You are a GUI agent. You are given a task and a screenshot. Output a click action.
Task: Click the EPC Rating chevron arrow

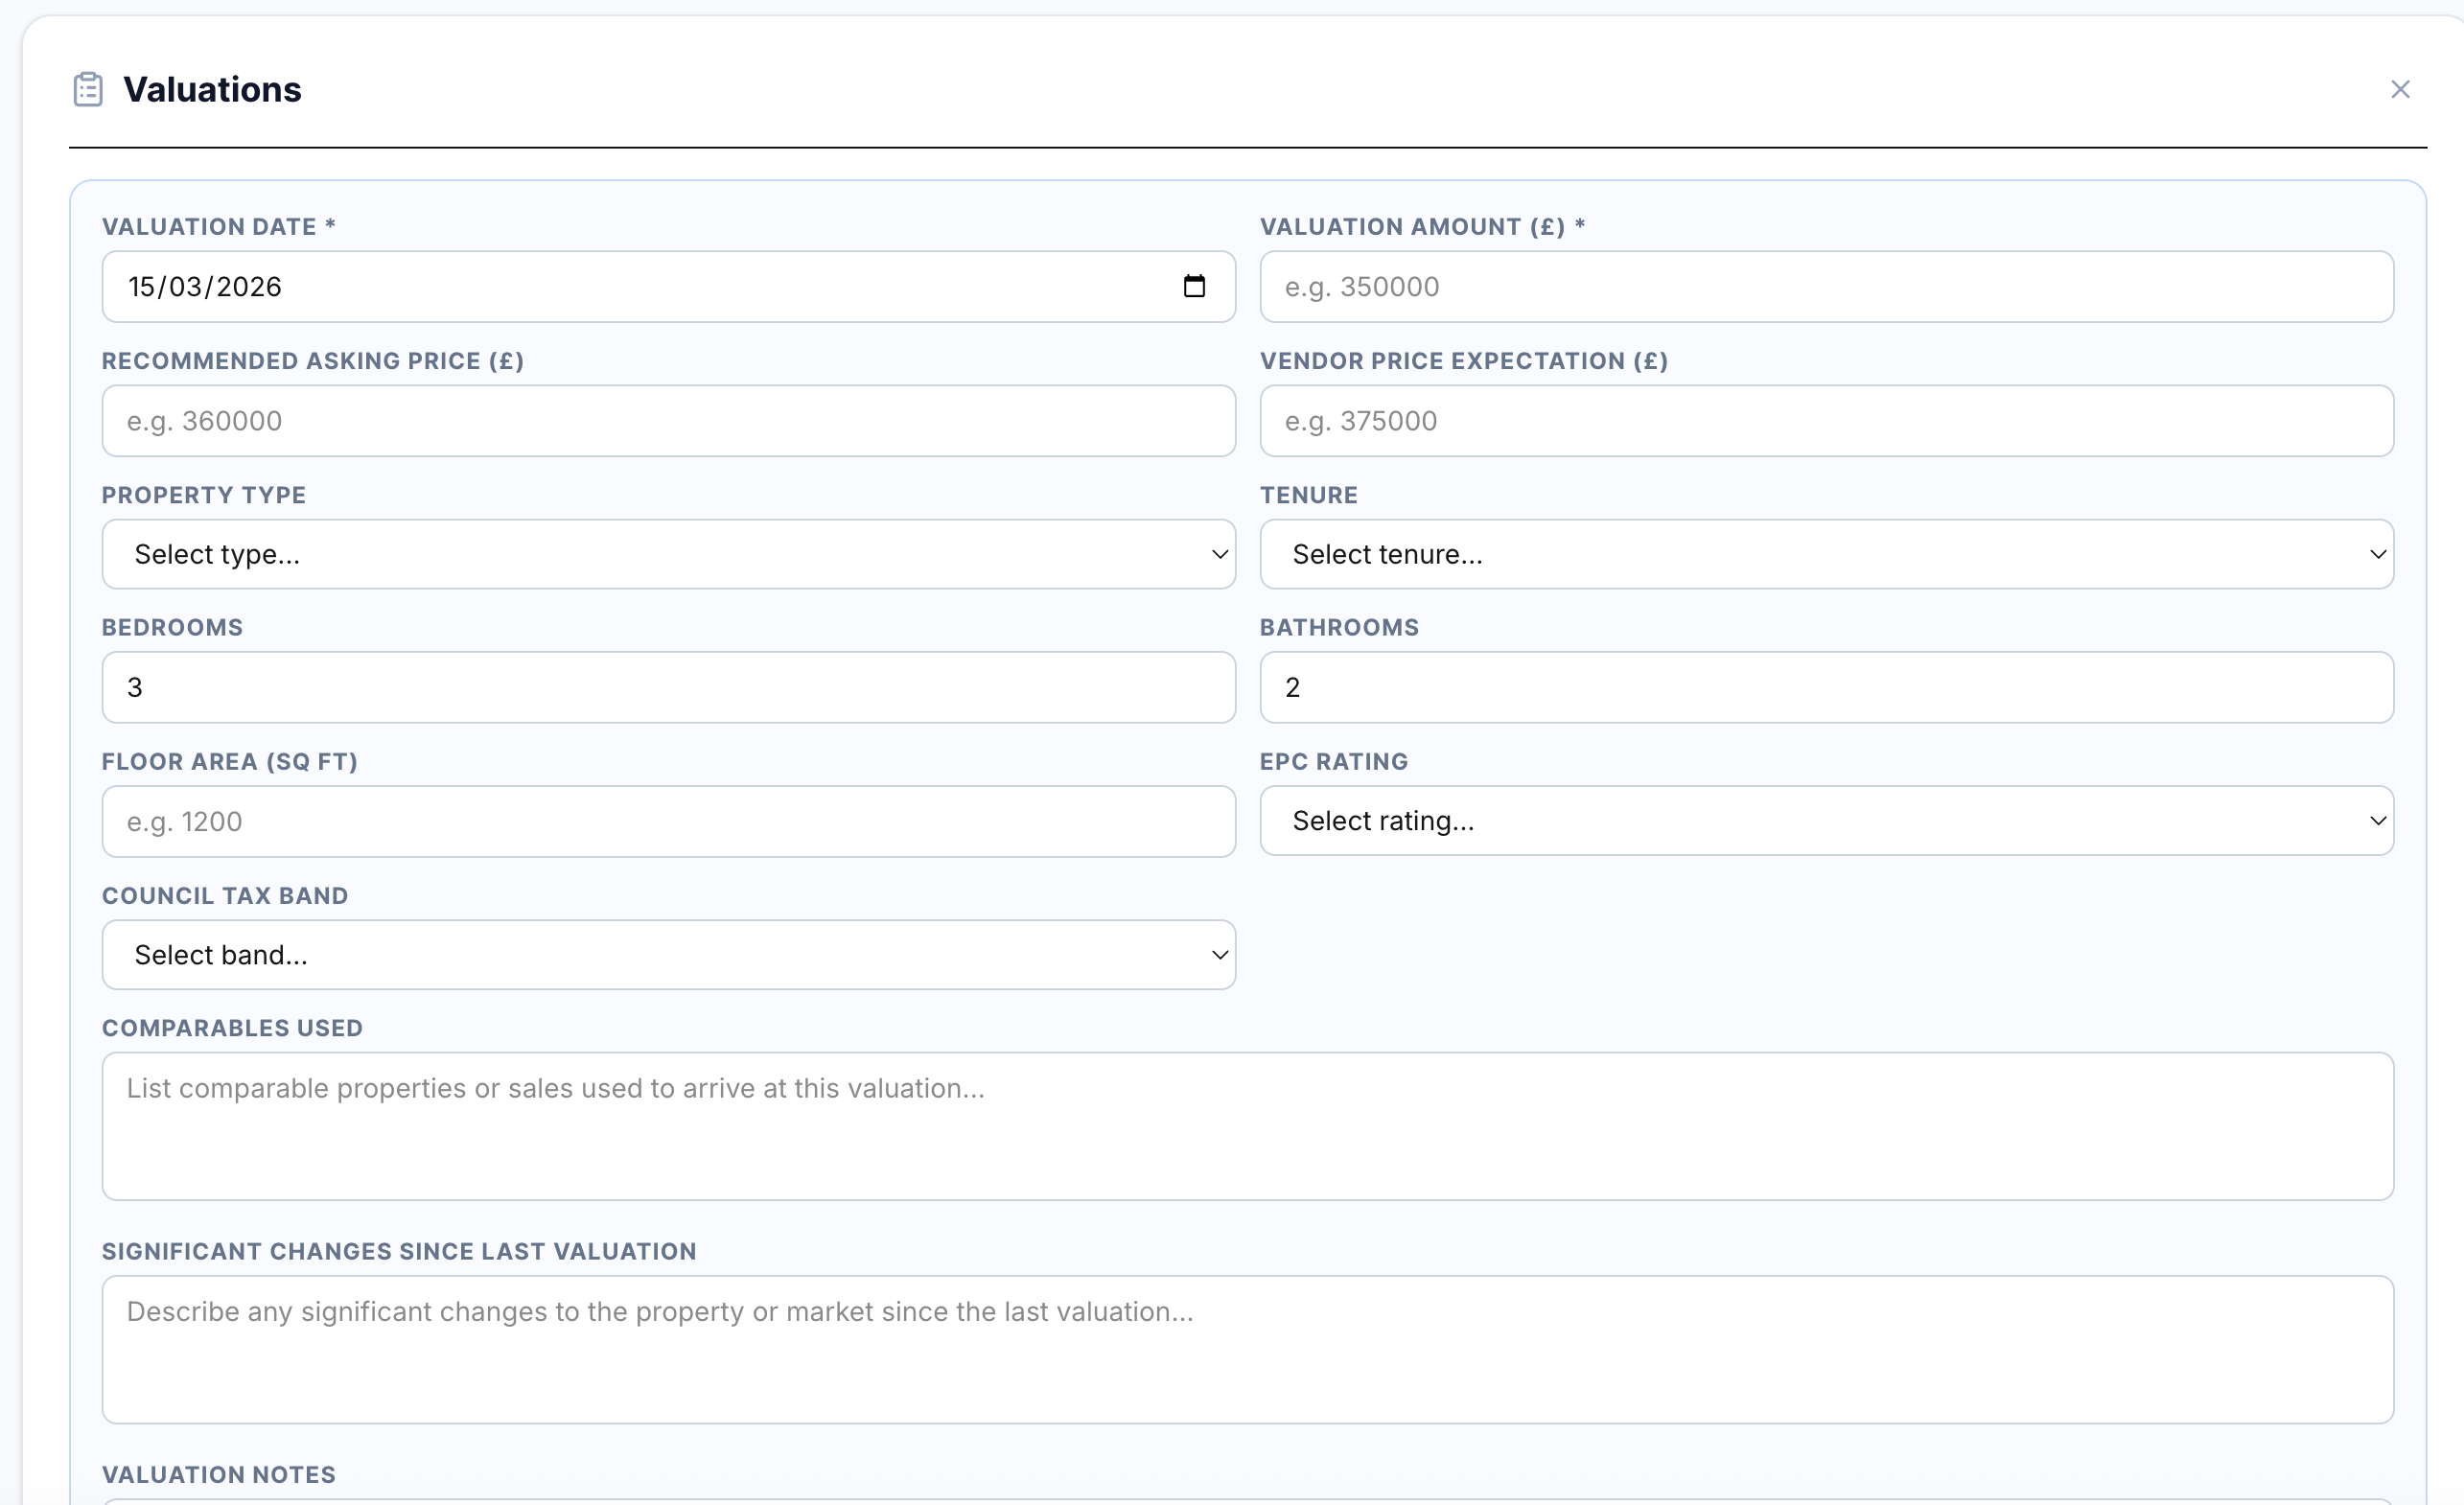2377,821
